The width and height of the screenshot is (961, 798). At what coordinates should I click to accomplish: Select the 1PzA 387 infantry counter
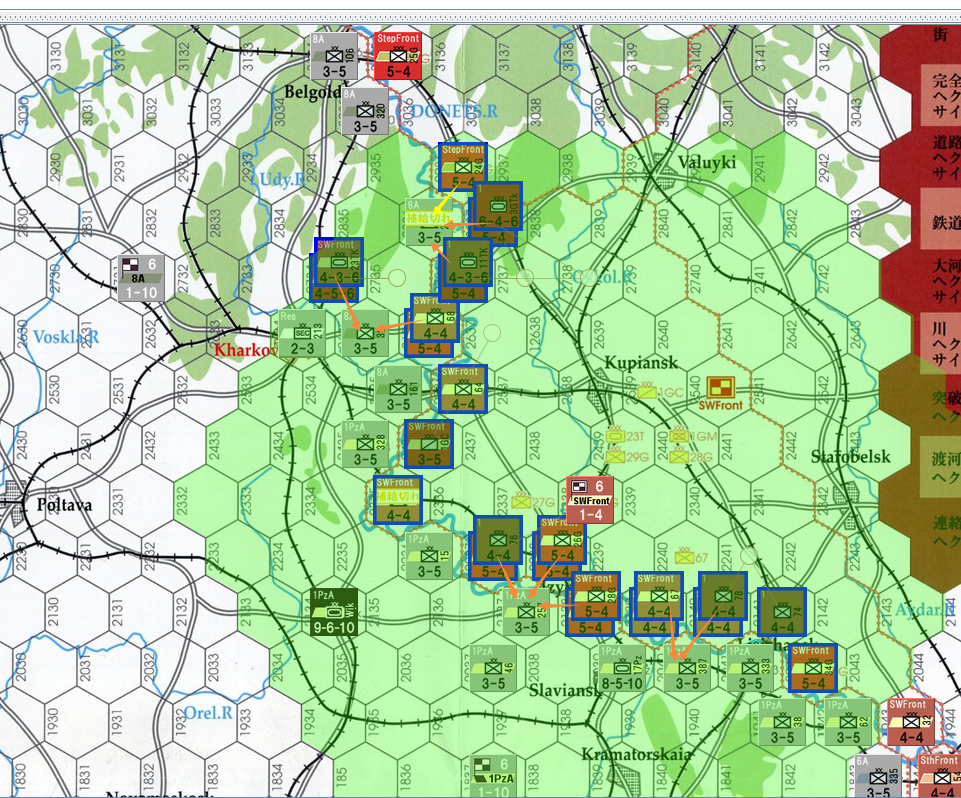[687, 668]
